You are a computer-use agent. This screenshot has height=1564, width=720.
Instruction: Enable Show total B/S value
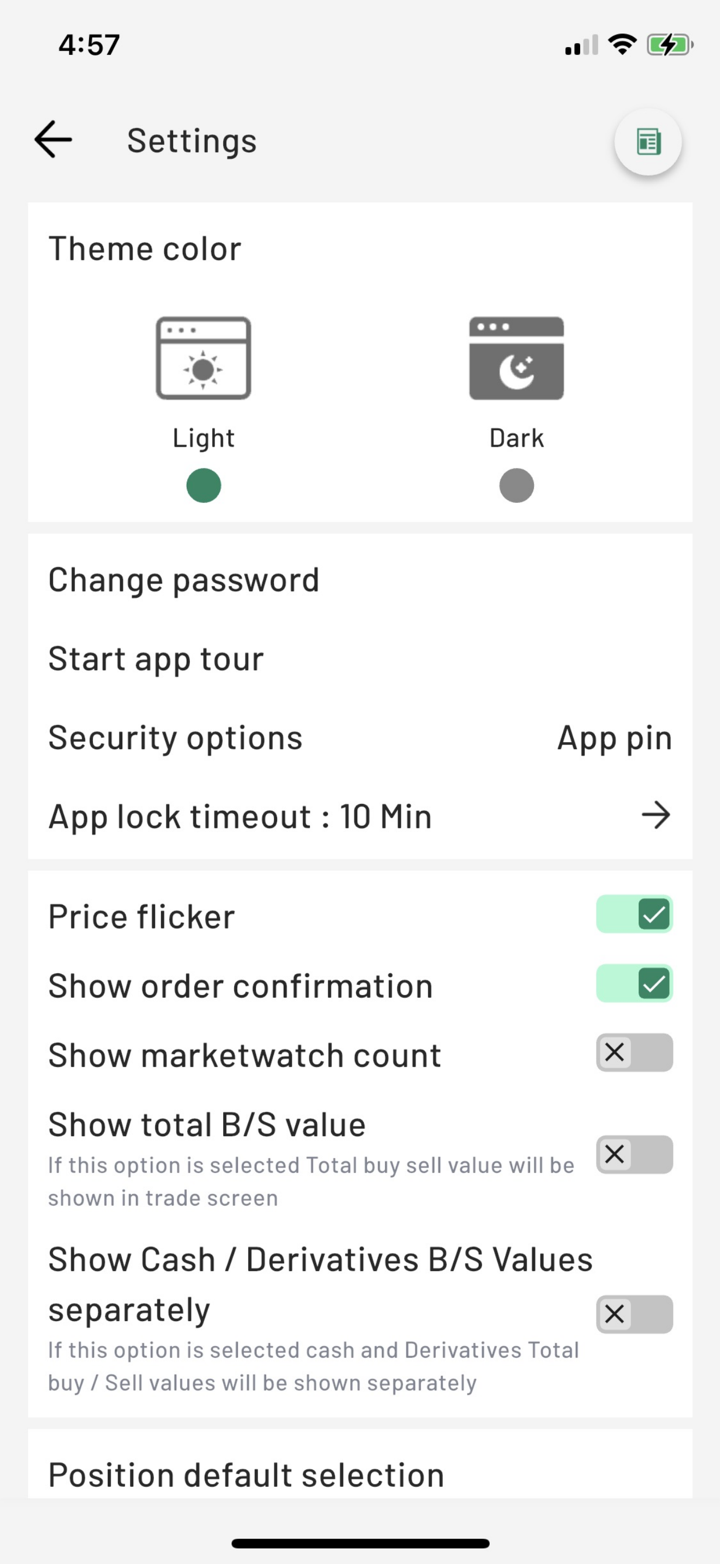[634, 1155]
